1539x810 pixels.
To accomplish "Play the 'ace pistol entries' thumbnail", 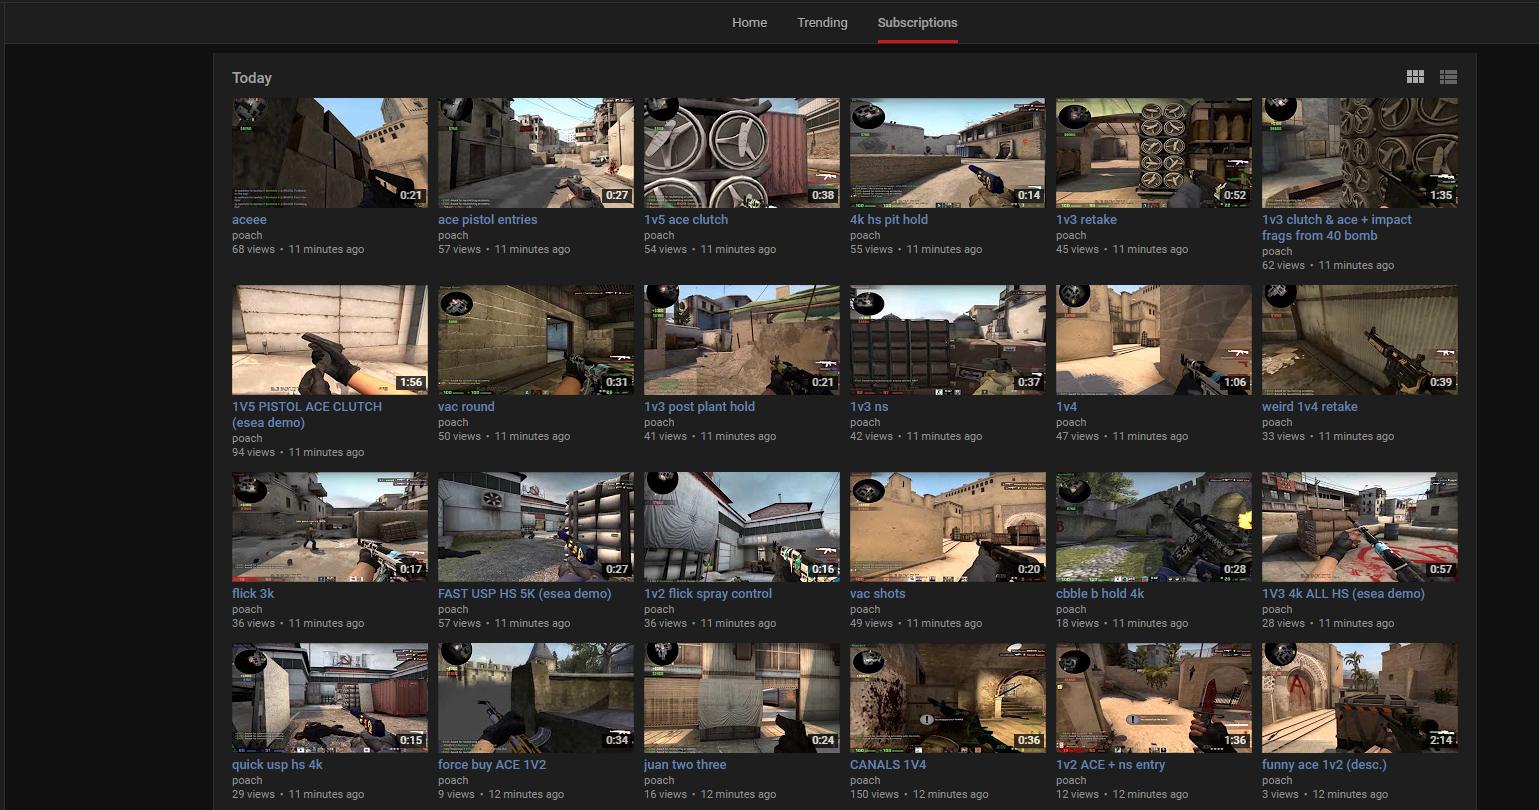I will point(535,152).
